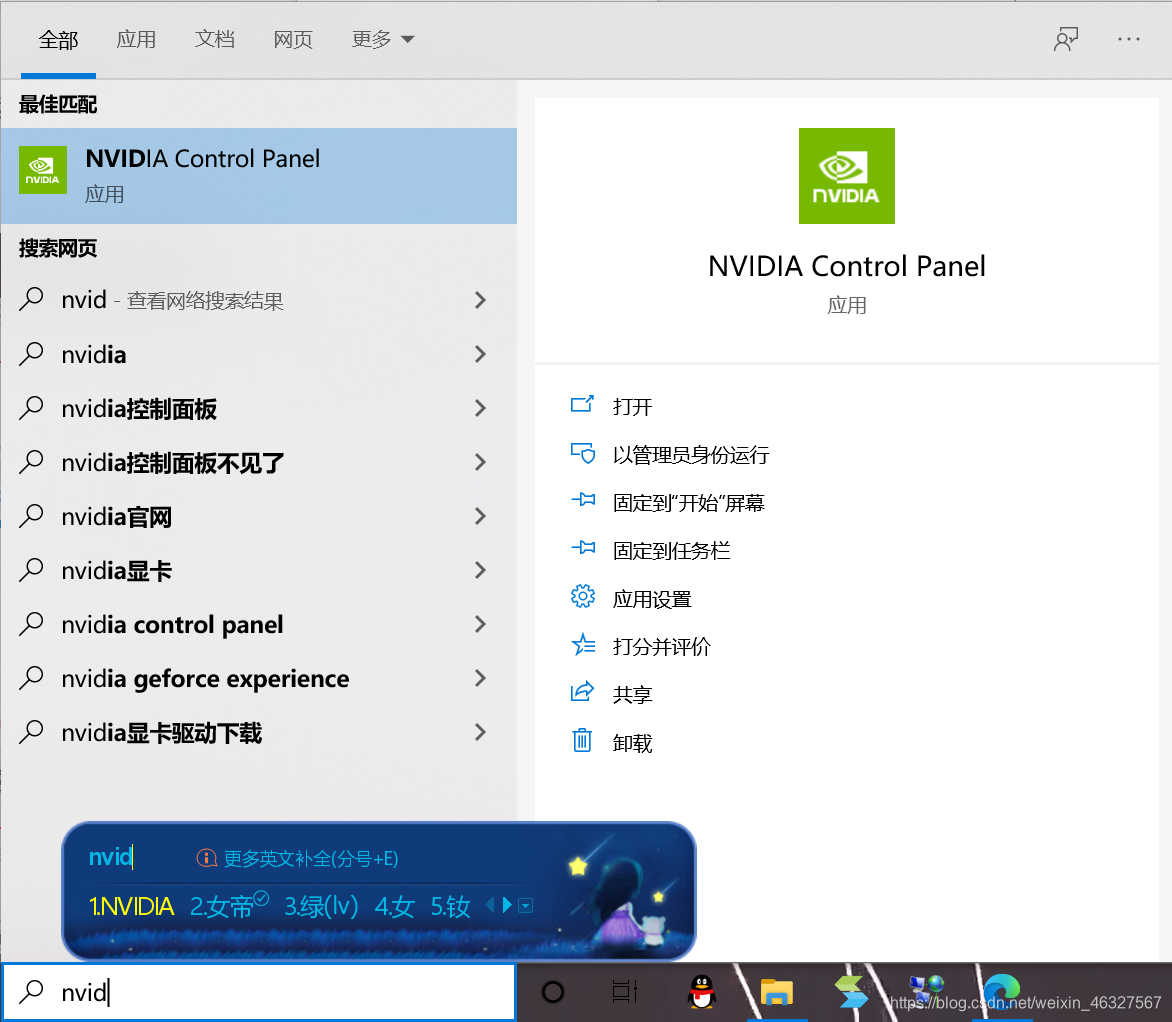Expand chevron for nvidia控制面板不见了
The height and width of the screenshot is (1022, 1172).
[x=481, y=462]
